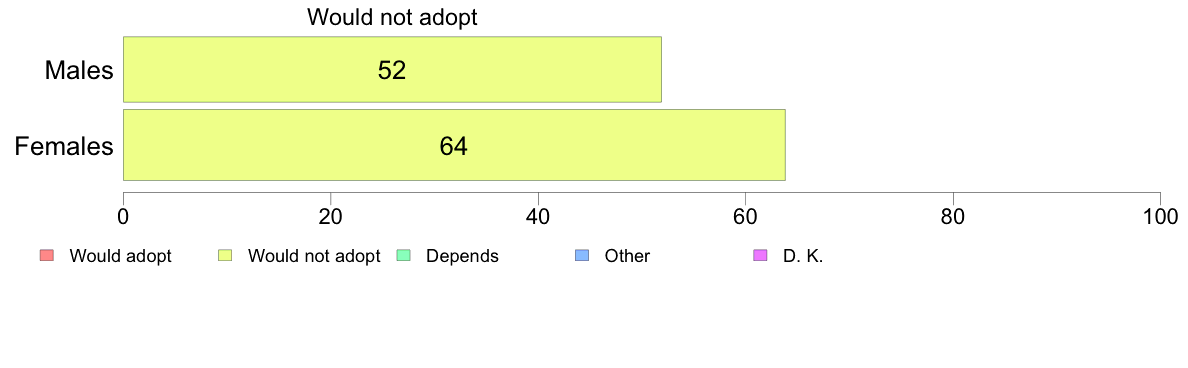Click the yellow Would not adopt legend swatch
The width and height of the screenshot is (1188, 368).
(x=224, y=256)
